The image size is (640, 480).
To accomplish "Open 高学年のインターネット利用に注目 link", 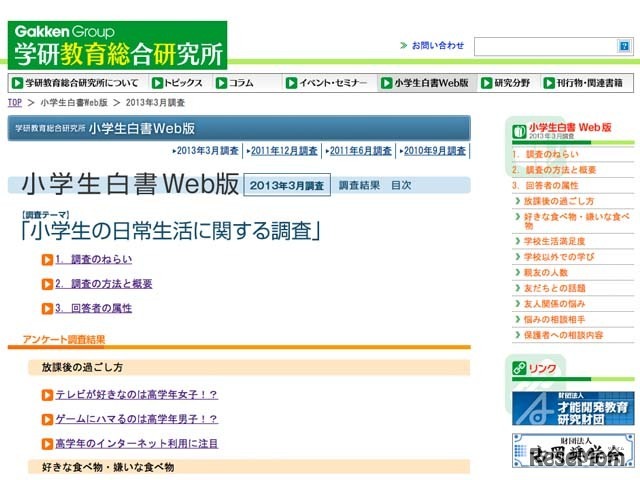I will [x=137, y=443].
